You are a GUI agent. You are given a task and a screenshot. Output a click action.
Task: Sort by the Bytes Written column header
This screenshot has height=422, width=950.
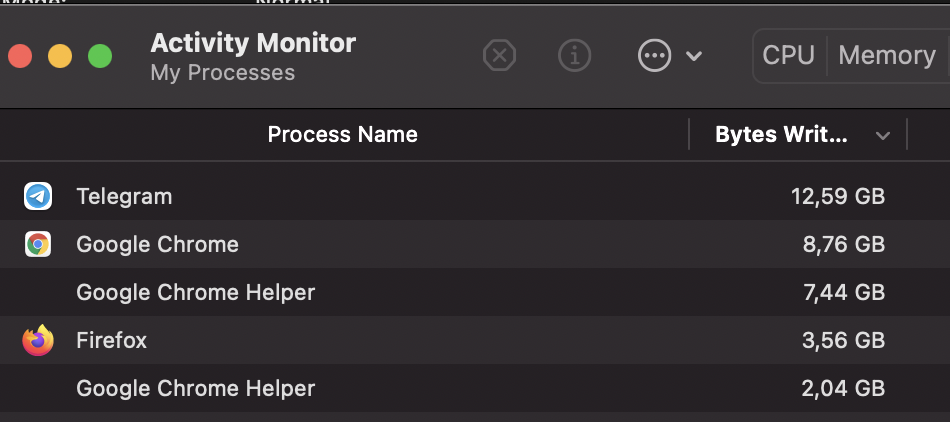781,135
